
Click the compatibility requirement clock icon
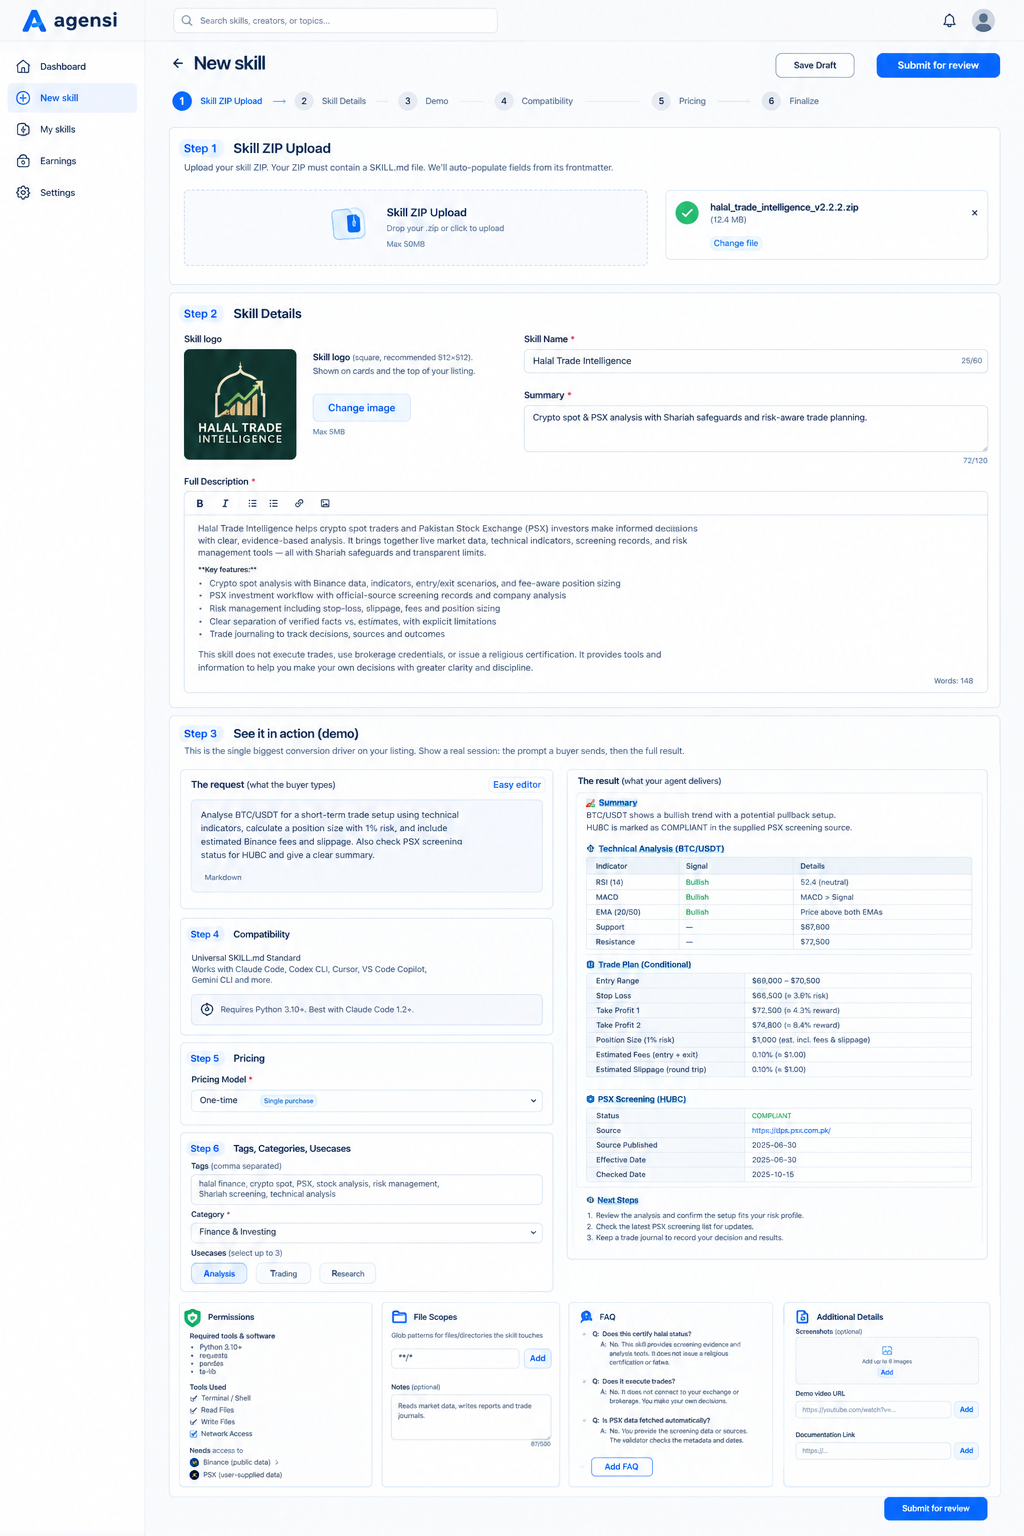coord(207,1009)
